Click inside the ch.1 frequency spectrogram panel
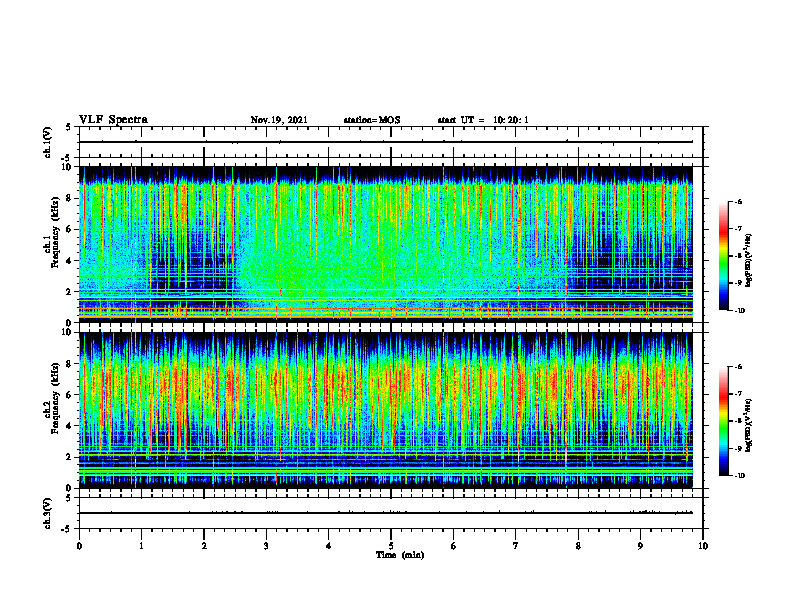The height and width of the screenshot is (612, 792). coord(386,244)
